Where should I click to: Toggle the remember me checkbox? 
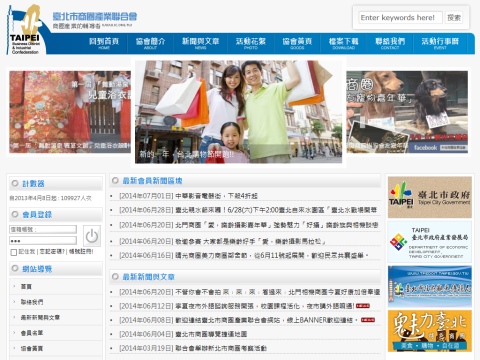pos(14,252)
